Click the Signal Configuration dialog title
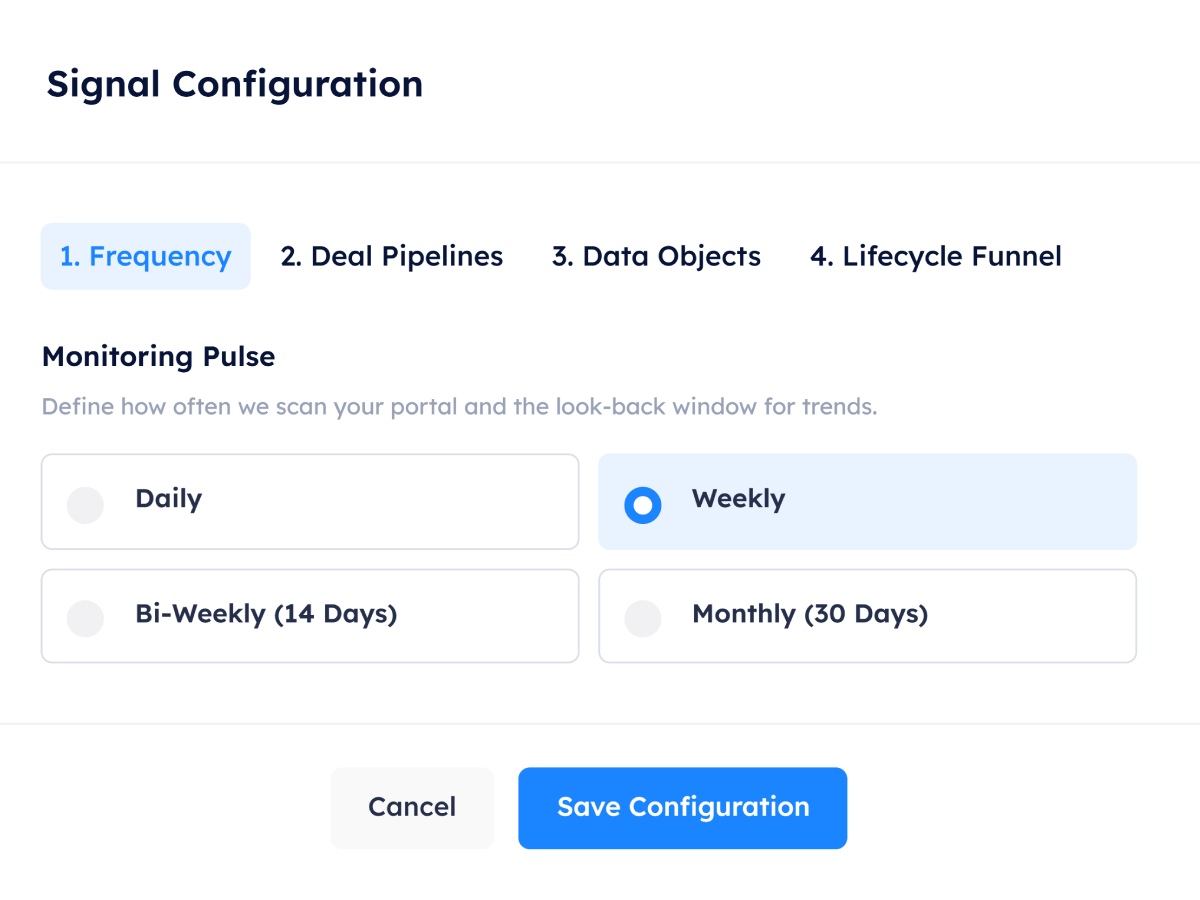1200x900 pixels. [x=234, y=84]
